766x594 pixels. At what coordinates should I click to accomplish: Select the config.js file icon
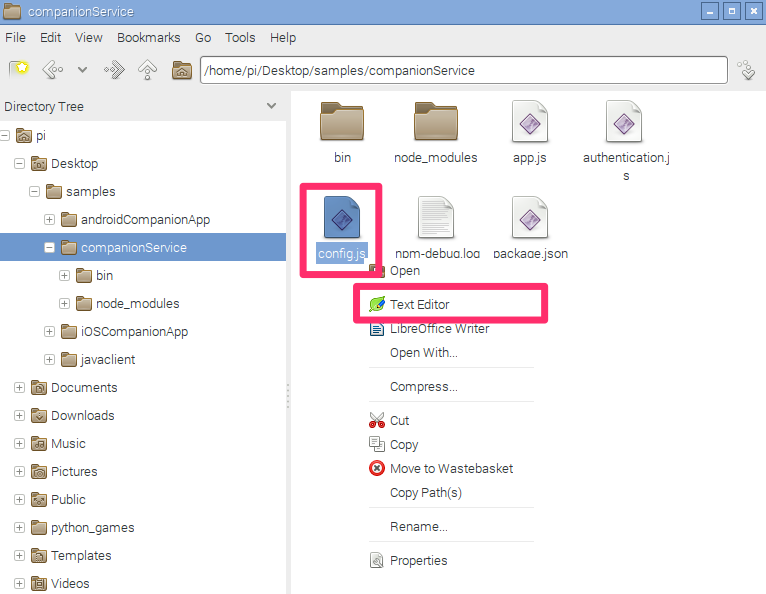click(342, 218)
